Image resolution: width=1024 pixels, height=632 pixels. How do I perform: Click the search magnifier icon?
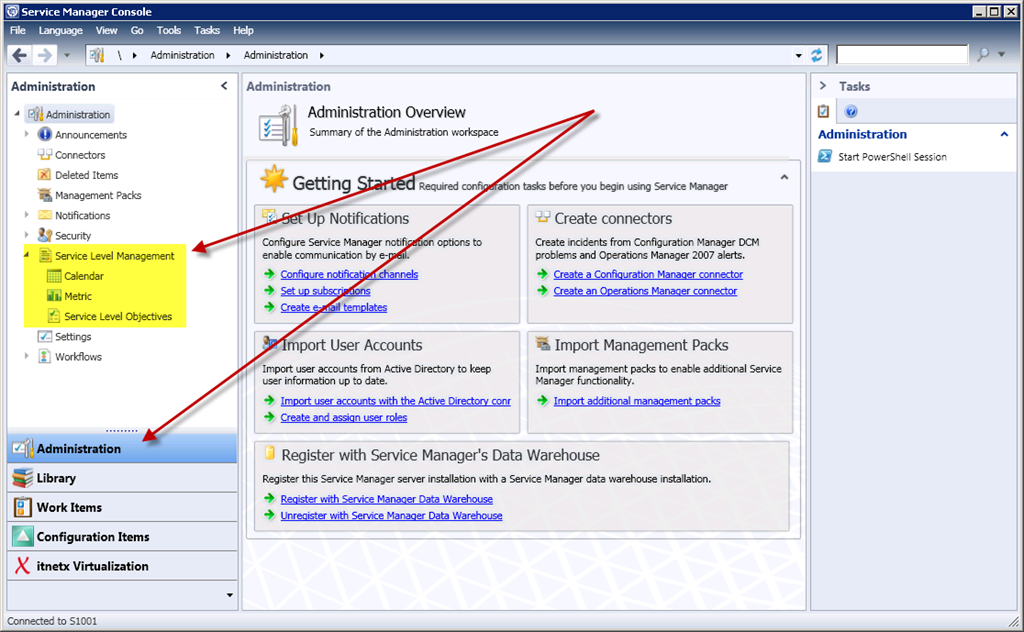[x=984, y=55]
